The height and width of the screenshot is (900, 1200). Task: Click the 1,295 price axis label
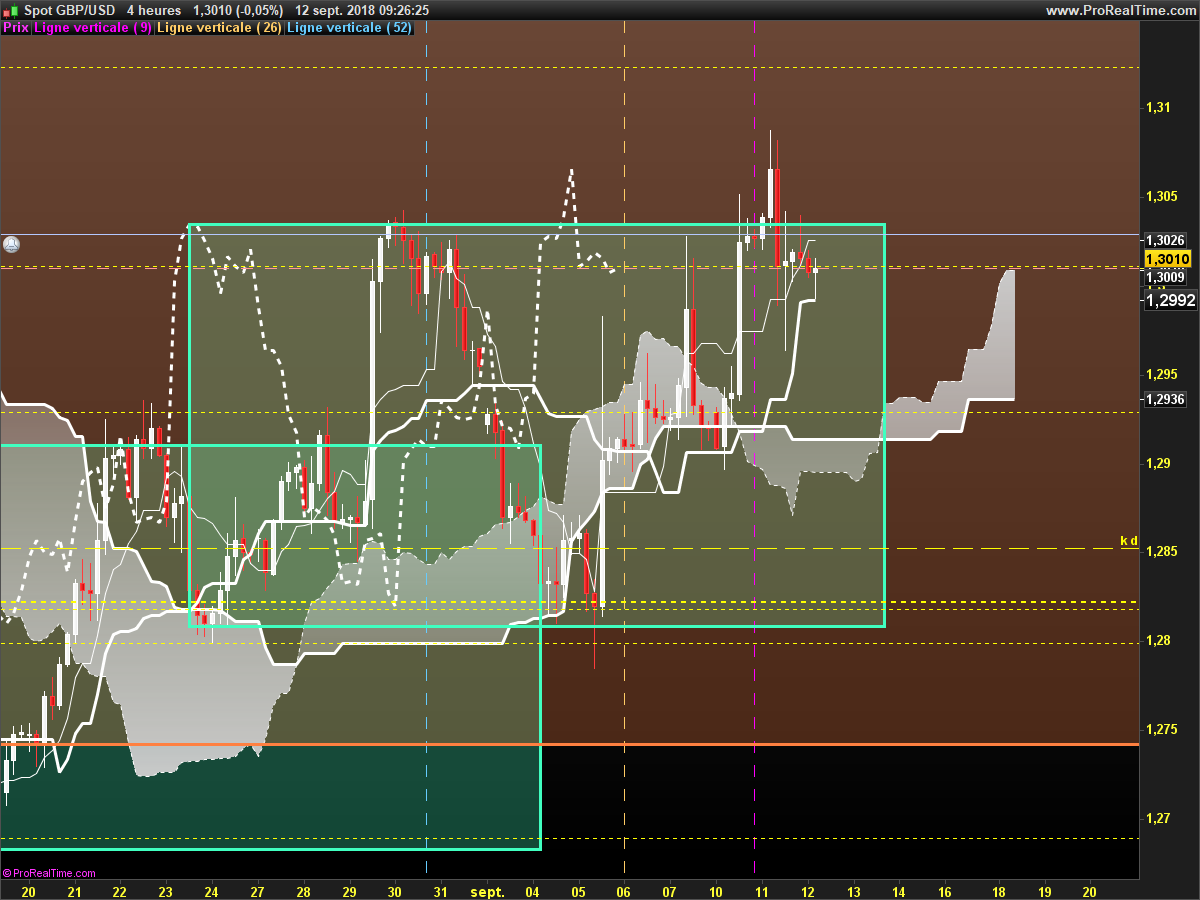(1161, 374)
